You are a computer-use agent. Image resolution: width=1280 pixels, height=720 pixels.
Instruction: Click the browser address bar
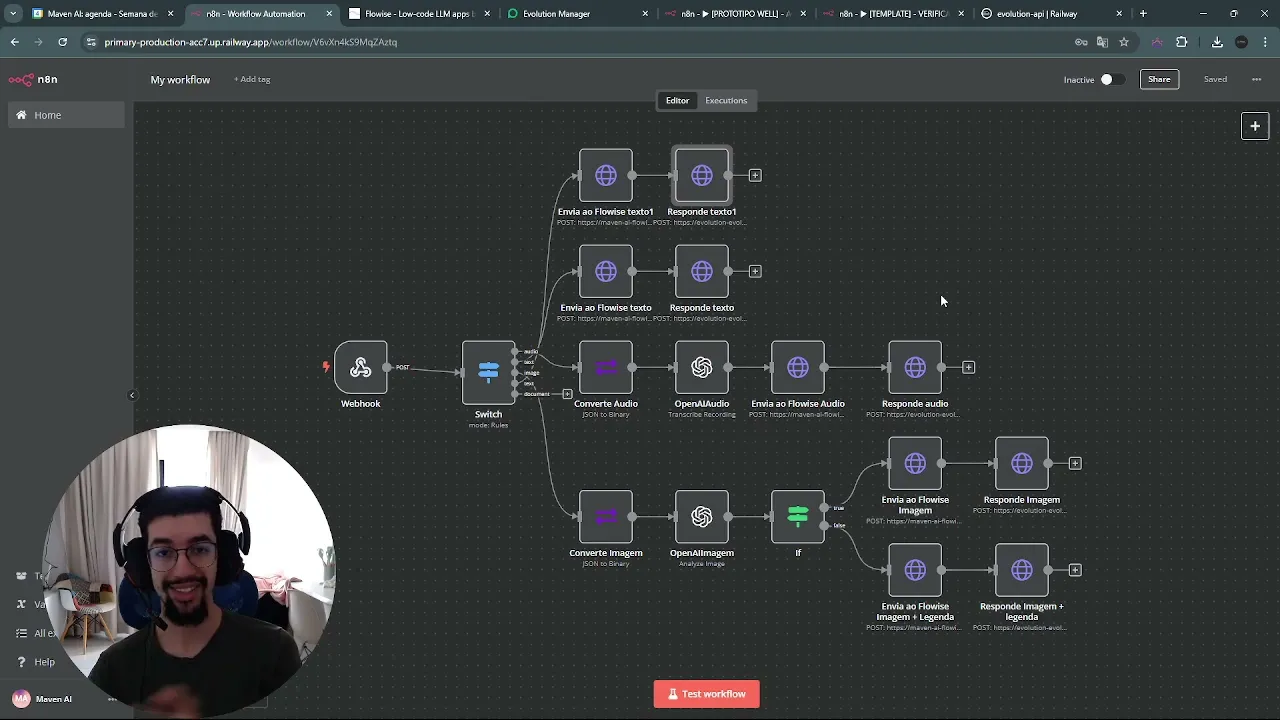click(x=580, y=42)
